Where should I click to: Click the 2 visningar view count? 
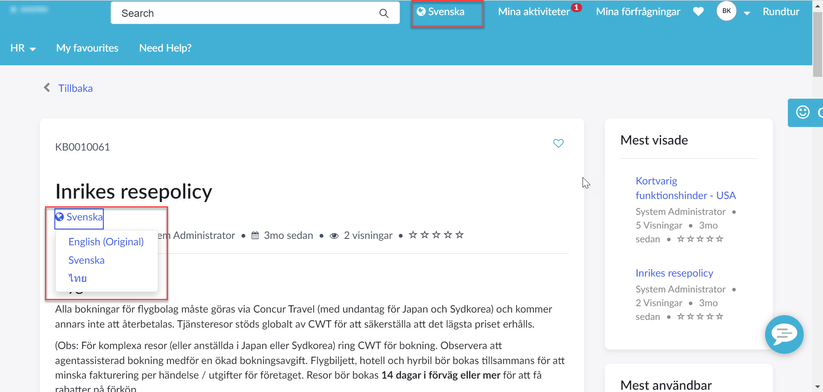368,236
